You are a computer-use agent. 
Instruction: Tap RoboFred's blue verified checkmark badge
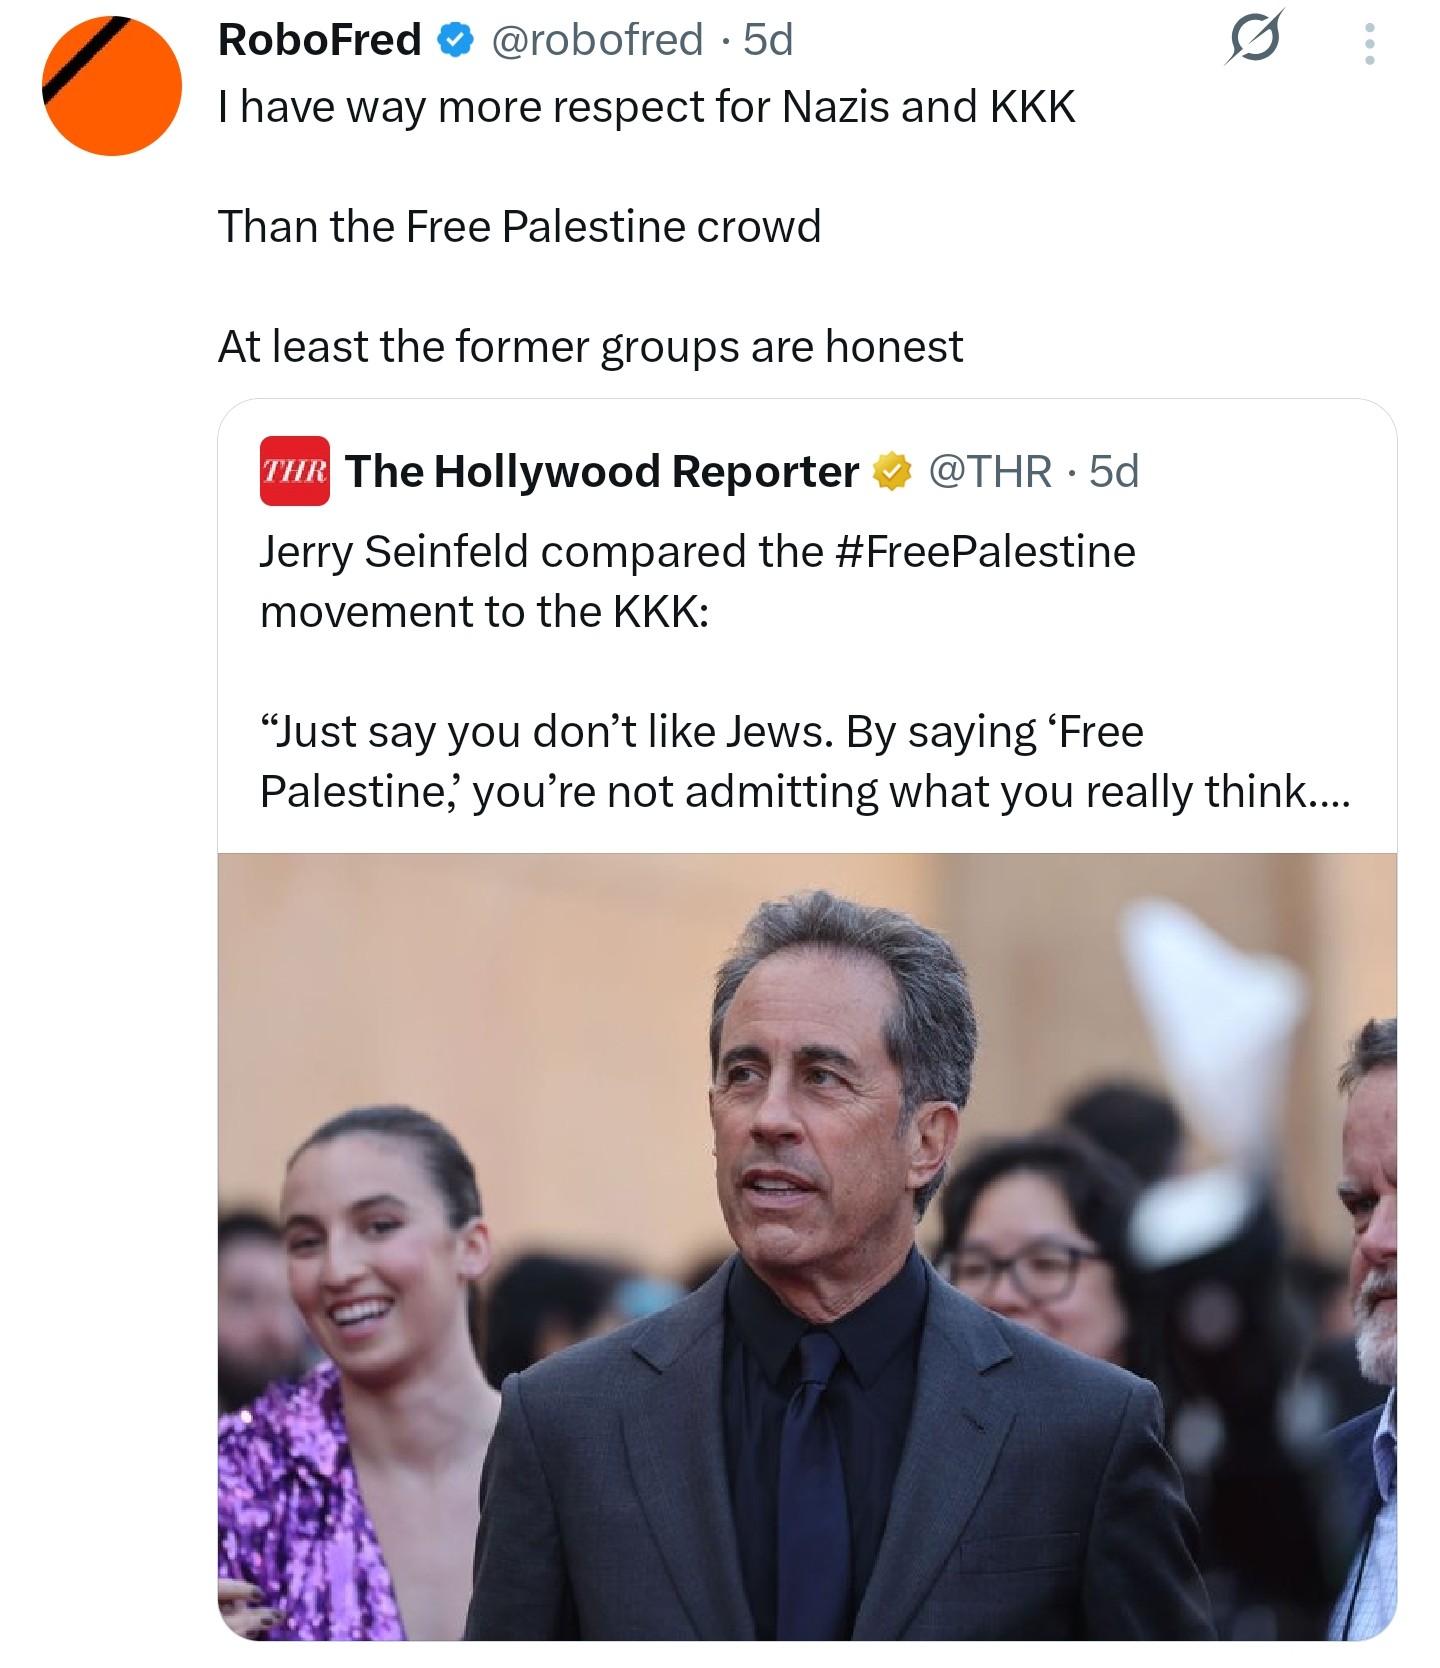pyautogui.click(x=456, y=40)
